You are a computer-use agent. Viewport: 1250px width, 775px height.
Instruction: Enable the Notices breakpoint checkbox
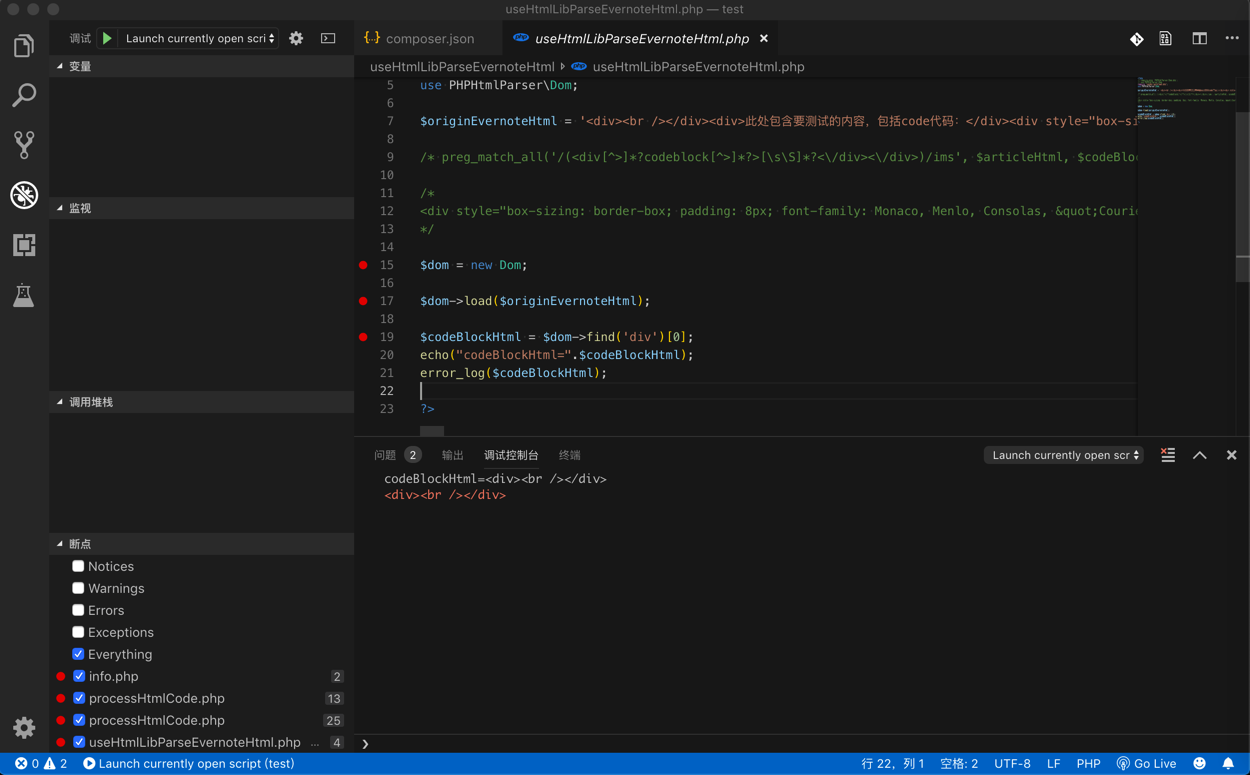(x=78, y=566)
